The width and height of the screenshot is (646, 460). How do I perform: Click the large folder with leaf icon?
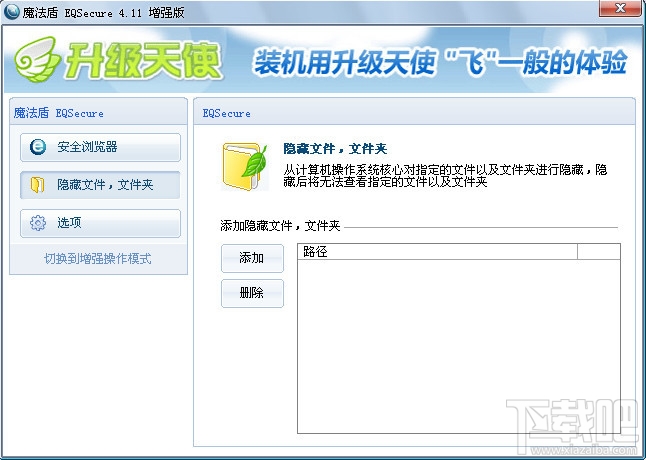pos(245,166)
